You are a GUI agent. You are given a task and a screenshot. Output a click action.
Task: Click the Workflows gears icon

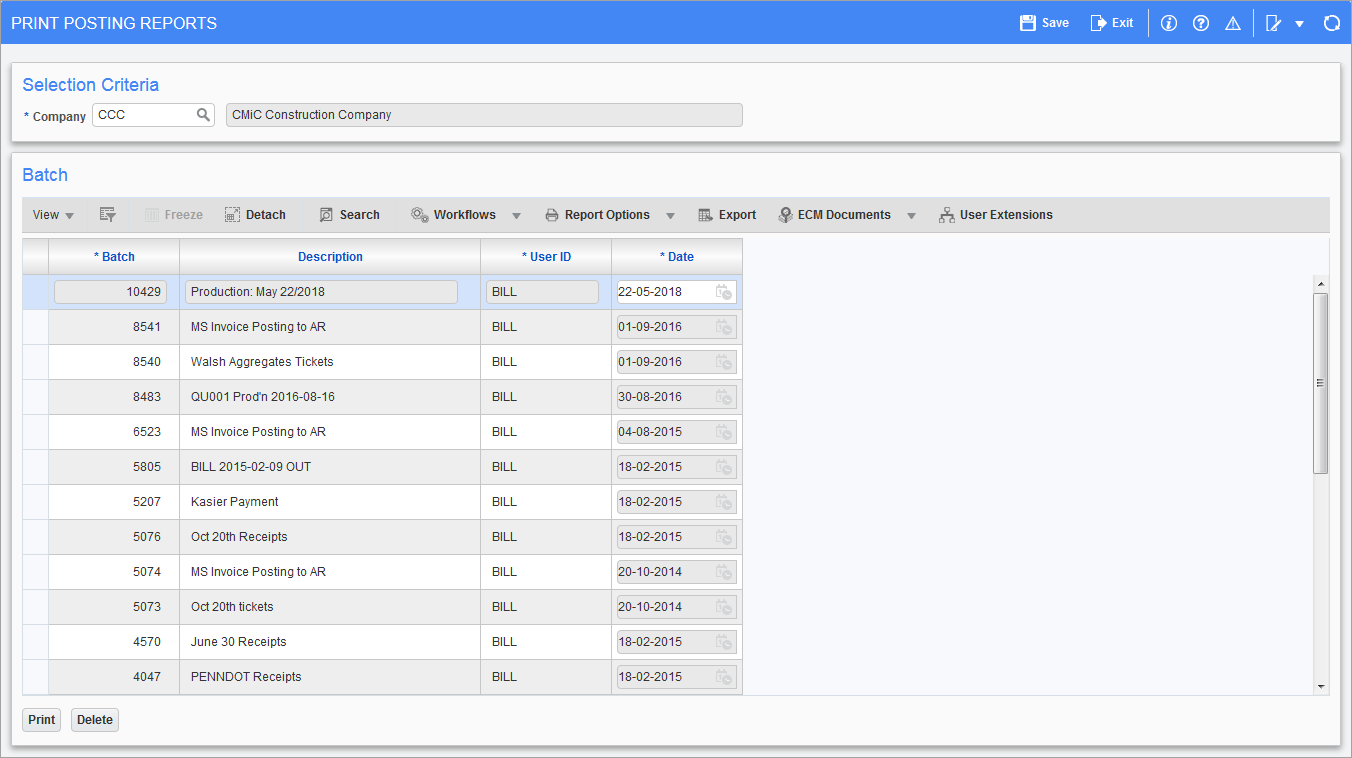click(x=420, y=215)
